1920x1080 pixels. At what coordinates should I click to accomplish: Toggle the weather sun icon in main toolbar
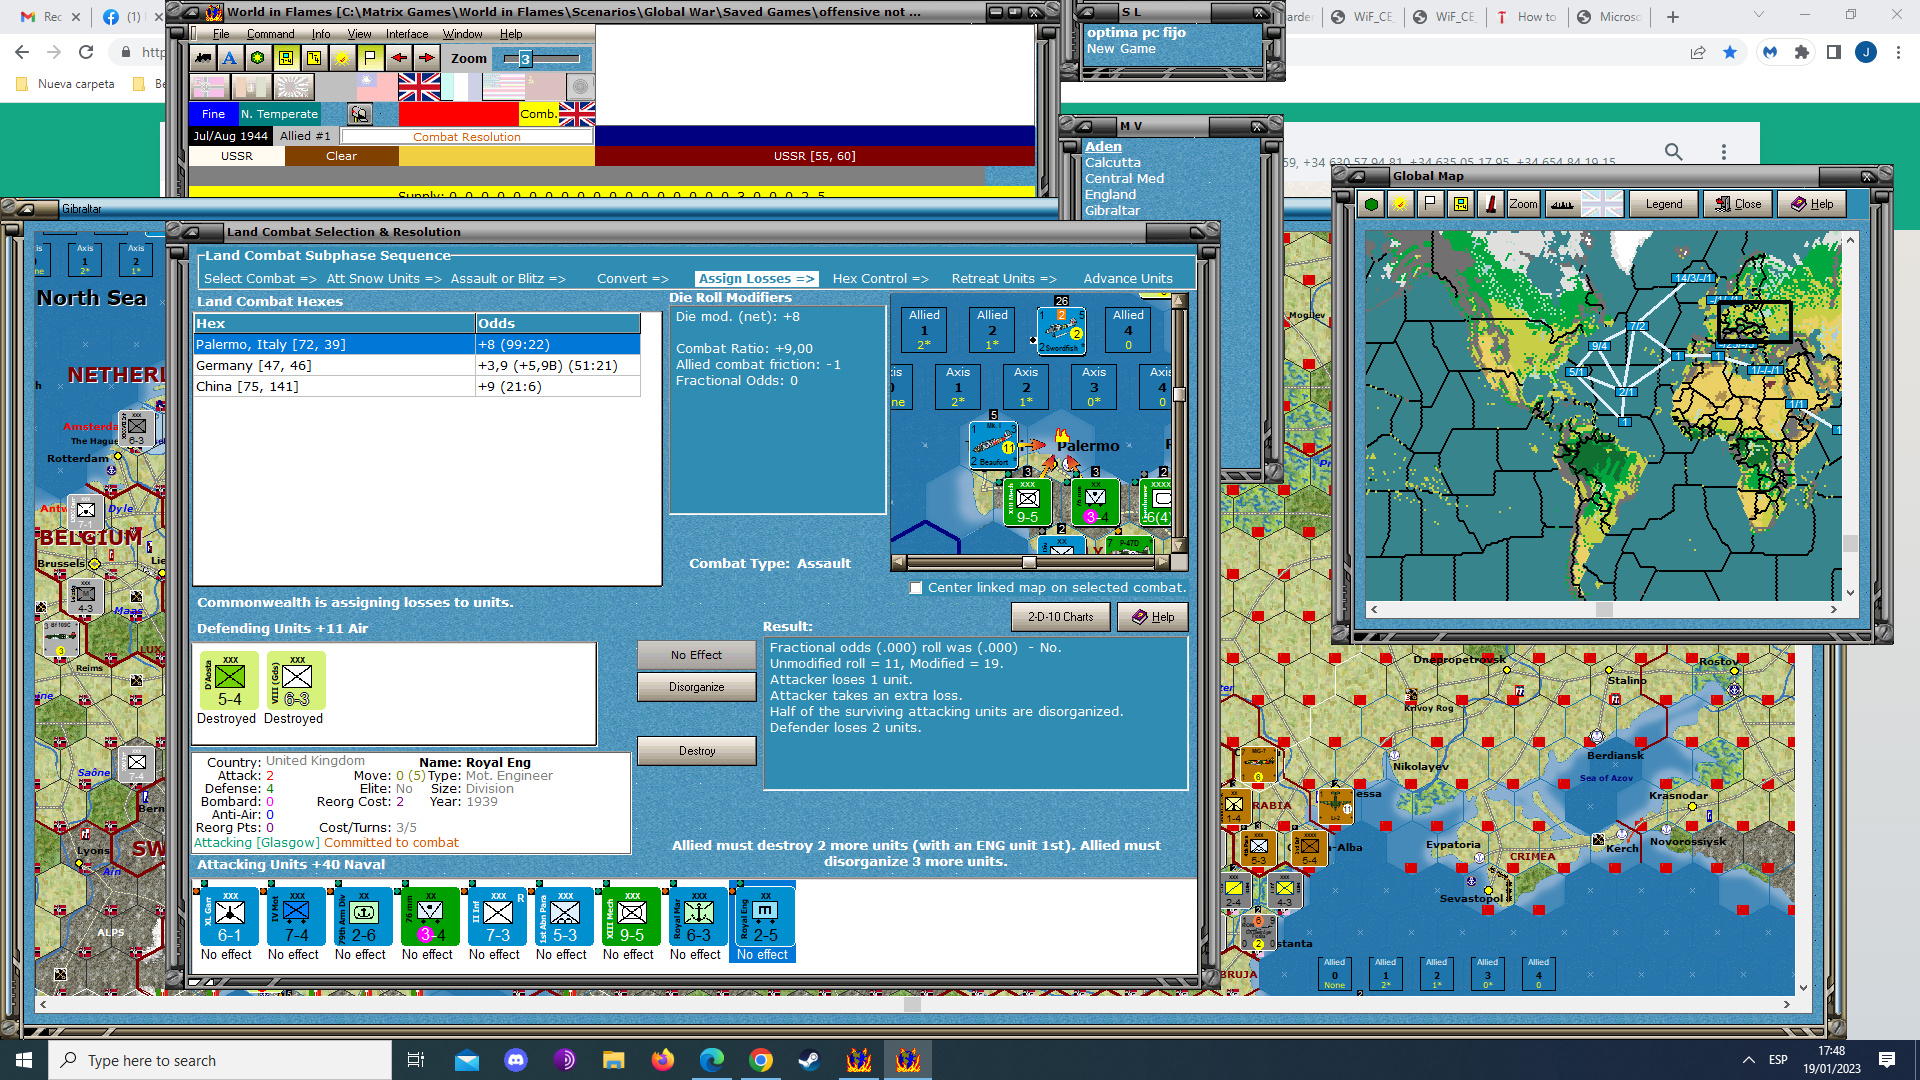(x=342, y=58)
